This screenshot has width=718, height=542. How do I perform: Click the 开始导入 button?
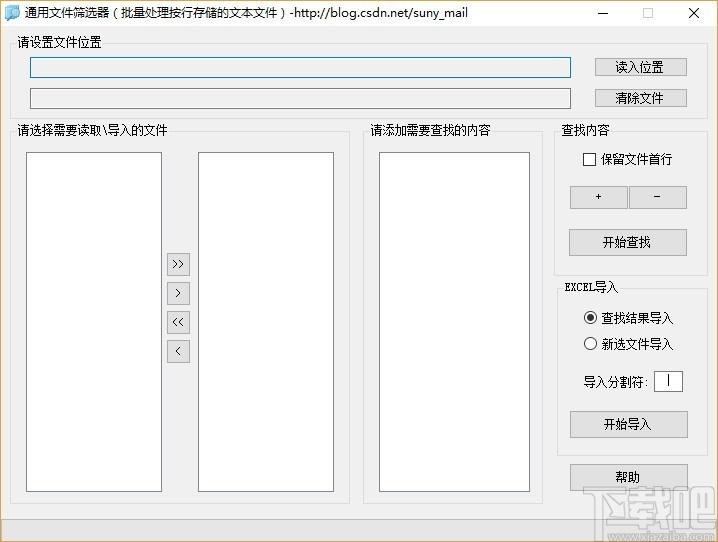629,424
